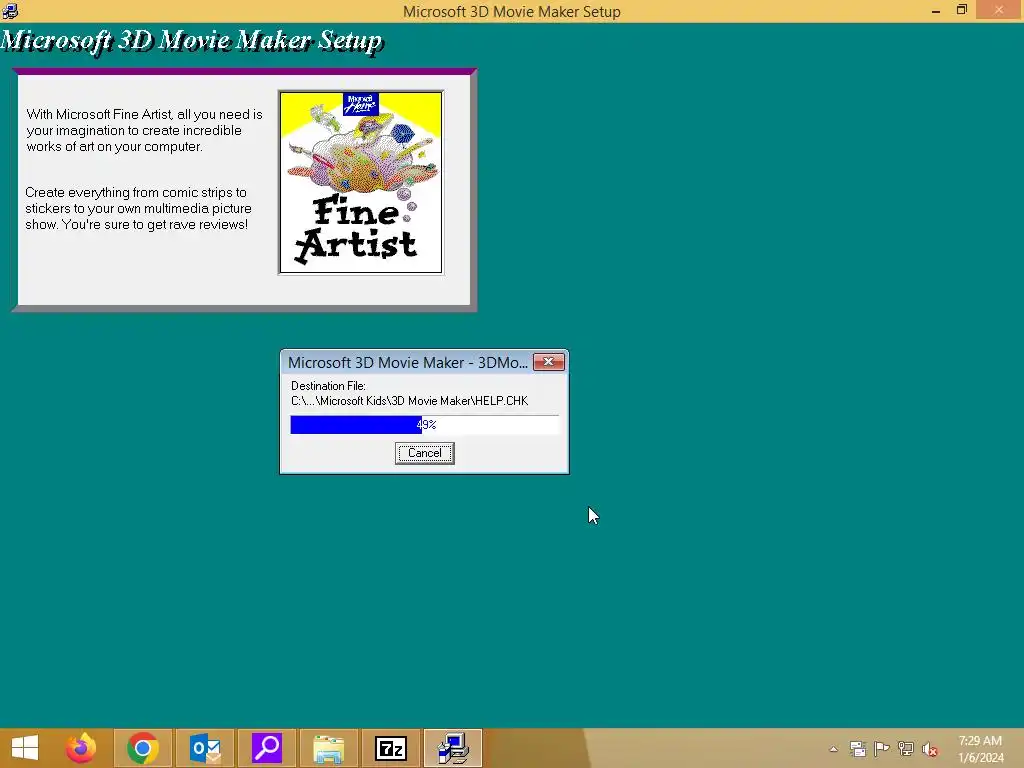
Task: Click the Fine Artist product box image
Action: click(361, 182)
